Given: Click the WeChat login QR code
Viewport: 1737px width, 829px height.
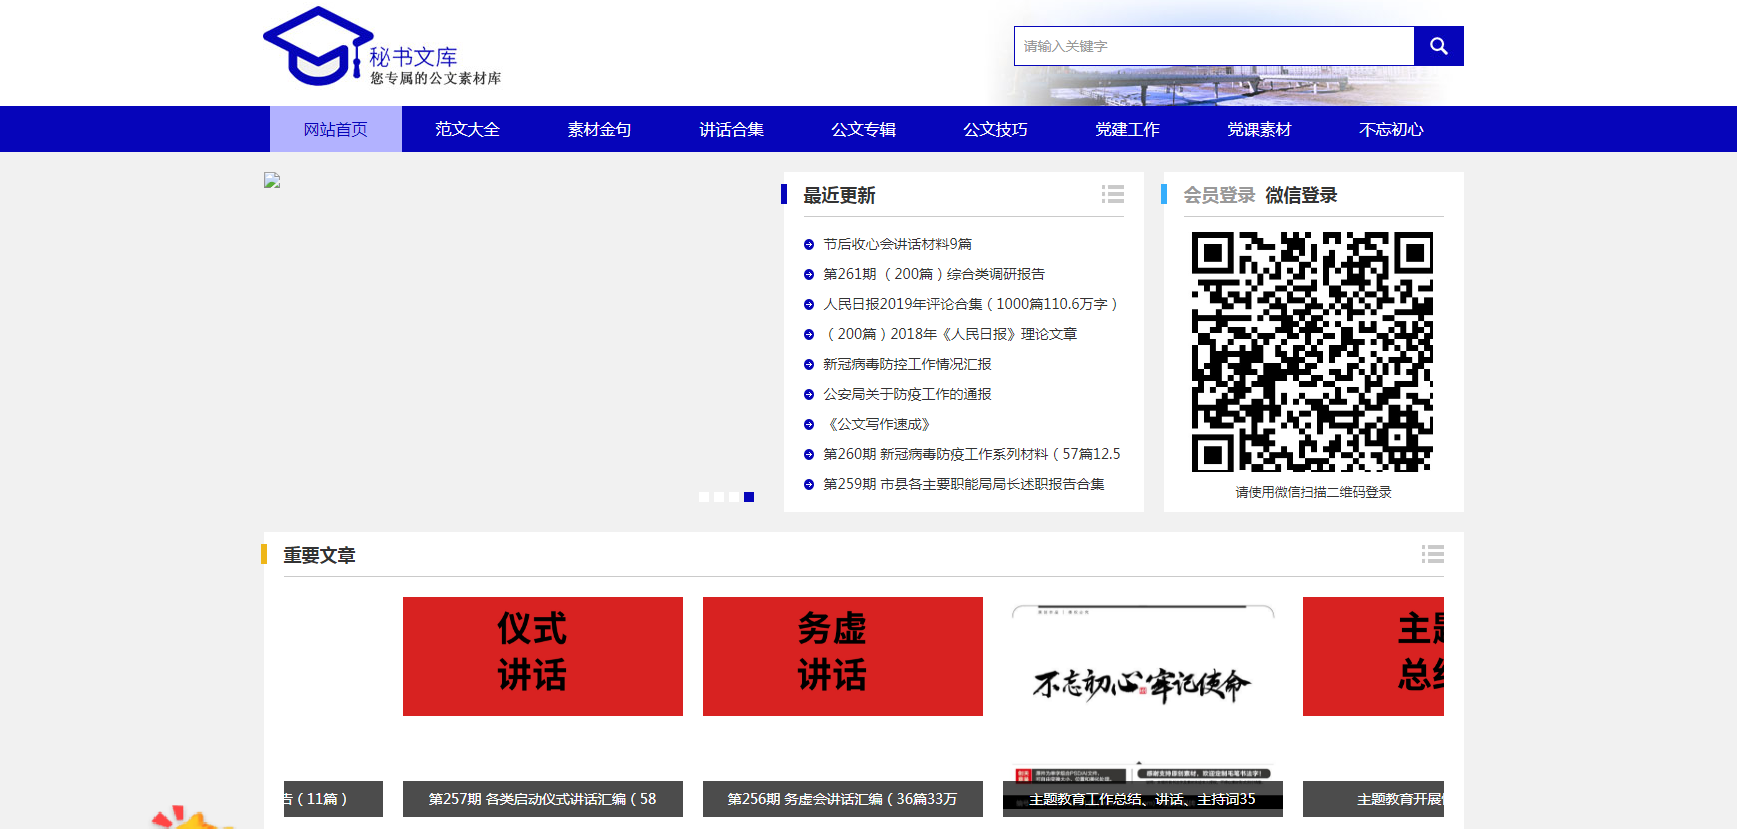Looking at the screenshot, I should 1312,351.
